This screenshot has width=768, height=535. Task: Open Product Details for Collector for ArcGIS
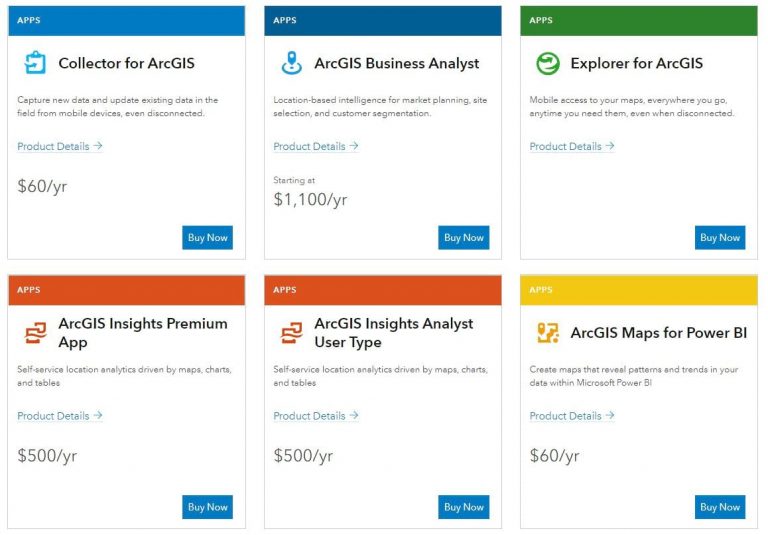click(x=59, y=146)
